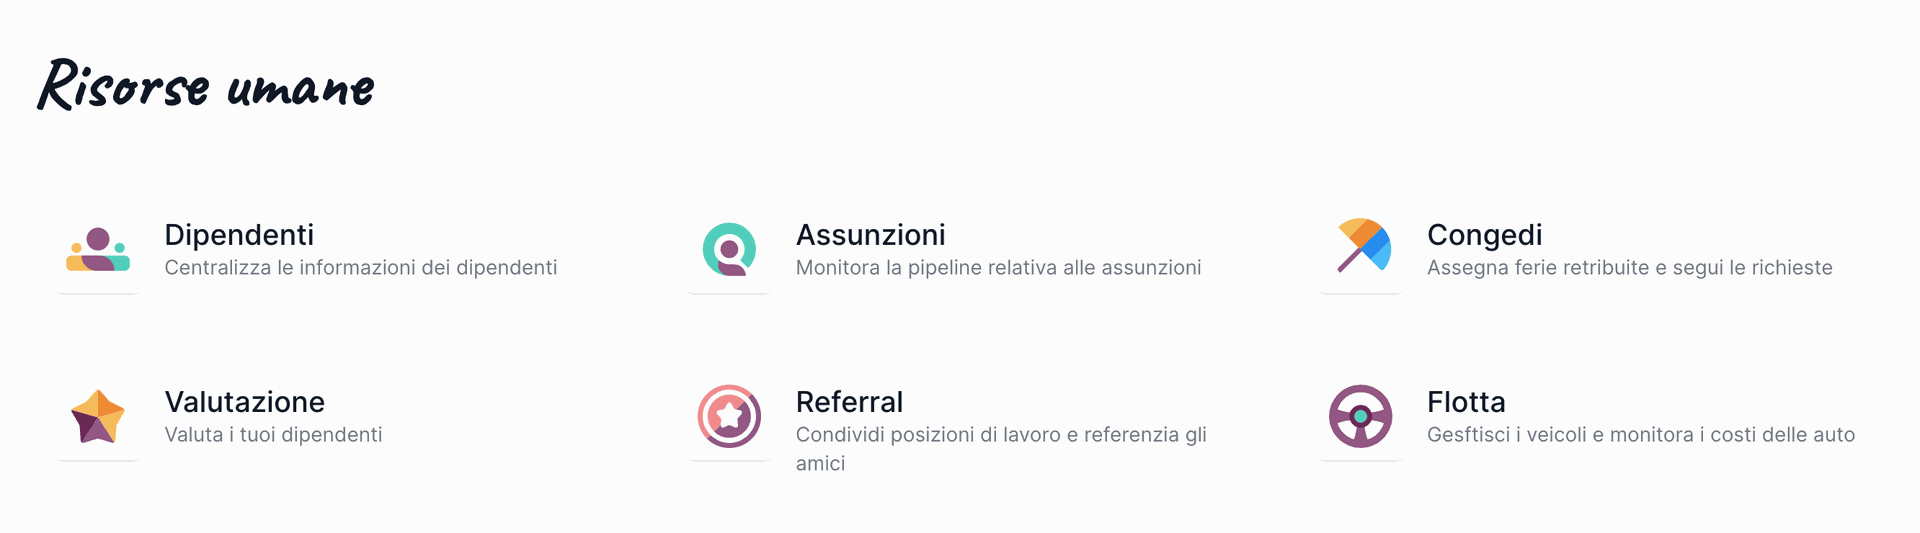1920x533 pixels.
Task: Go to the Valutazione title
Action: click(x=244, y=402)
